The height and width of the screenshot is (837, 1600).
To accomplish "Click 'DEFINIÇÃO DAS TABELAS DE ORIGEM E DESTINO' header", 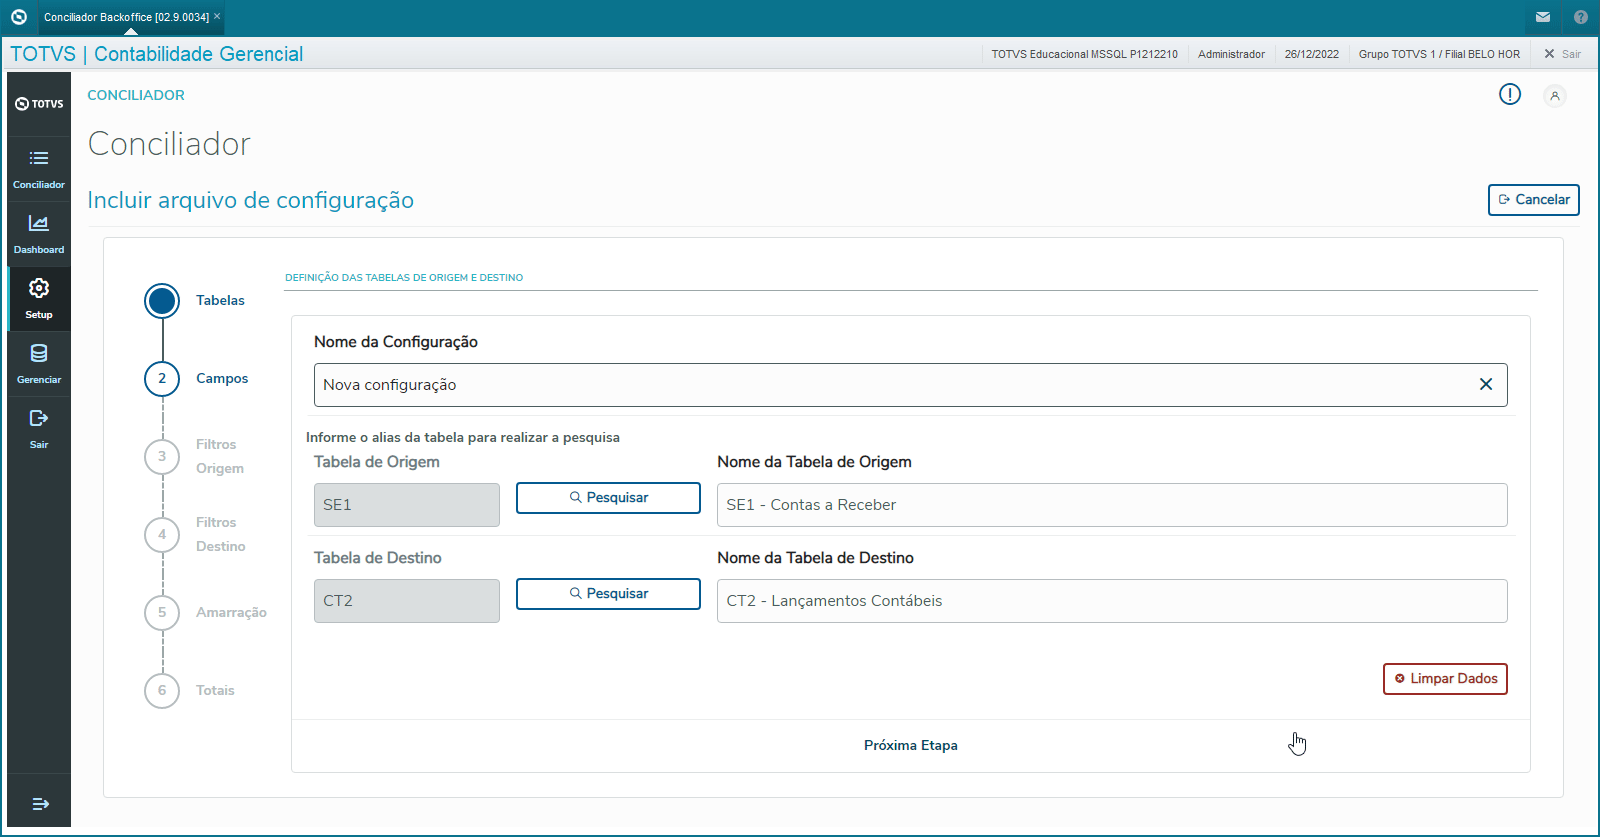I will coord(404,278).
